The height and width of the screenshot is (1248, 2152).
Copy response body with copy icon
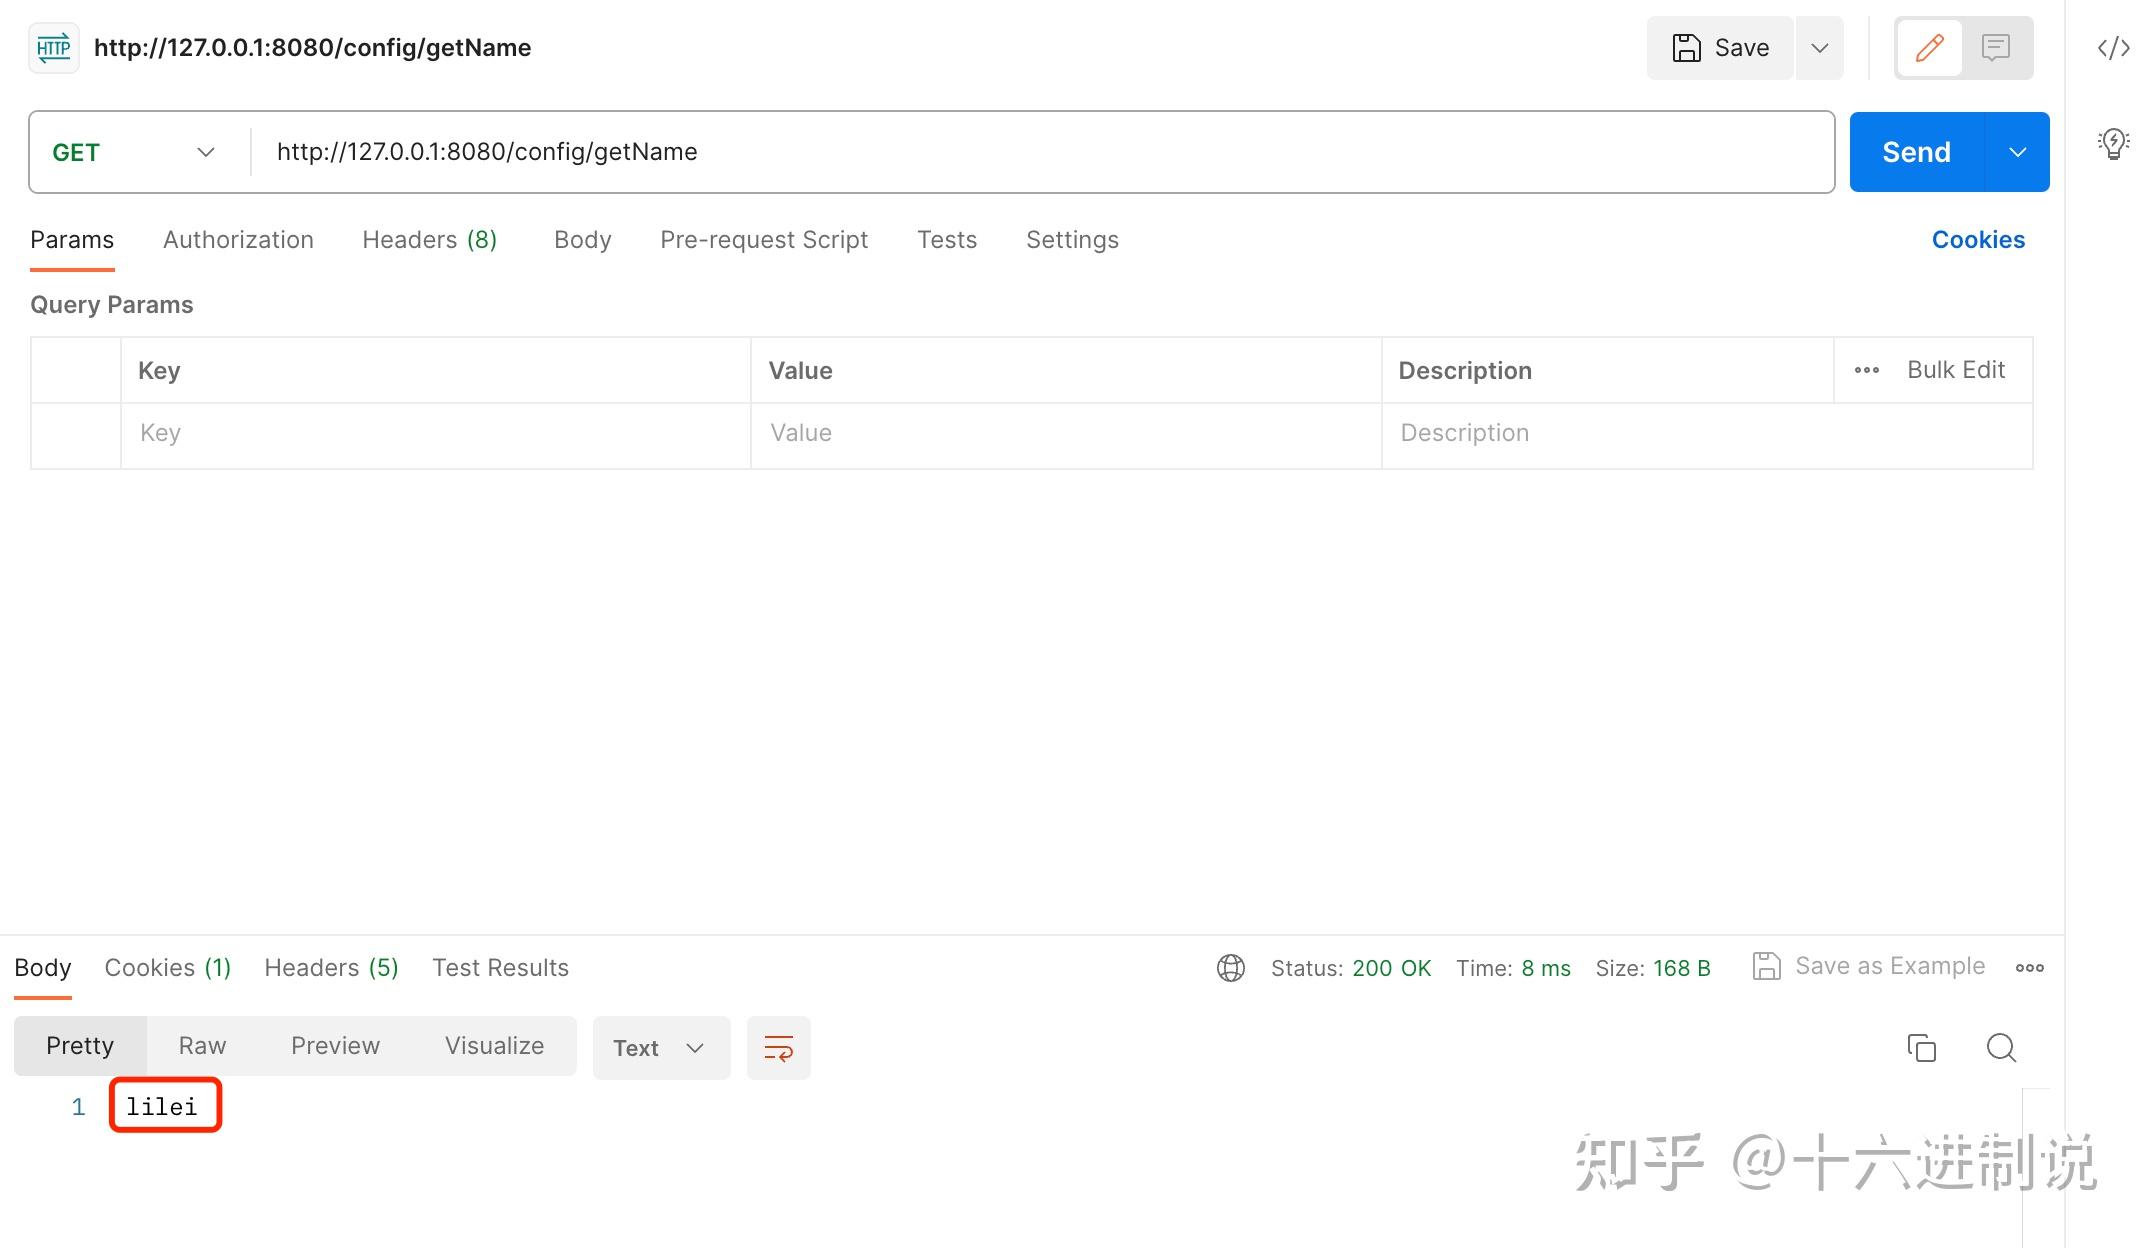[1921, 1048]
